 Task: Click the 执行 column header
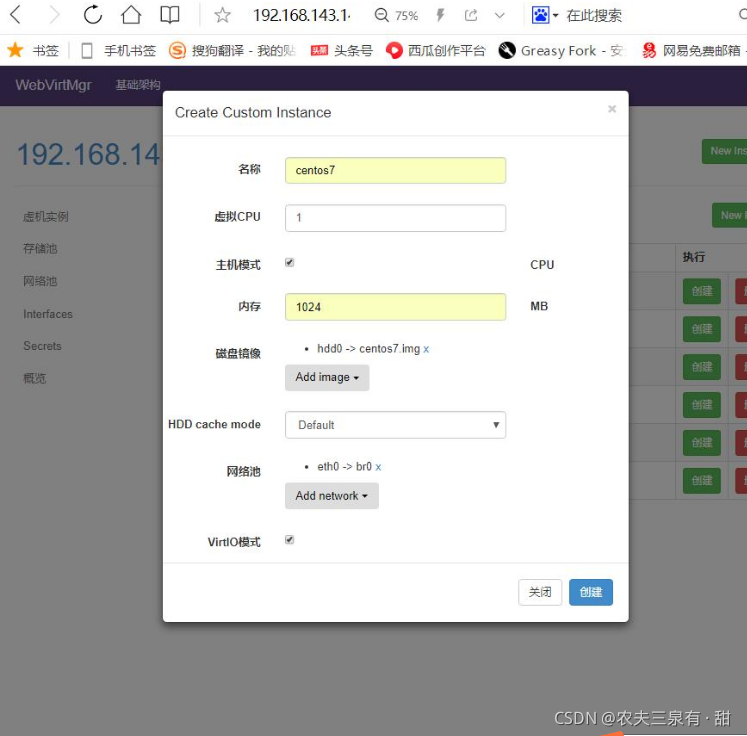pos(694,257)
